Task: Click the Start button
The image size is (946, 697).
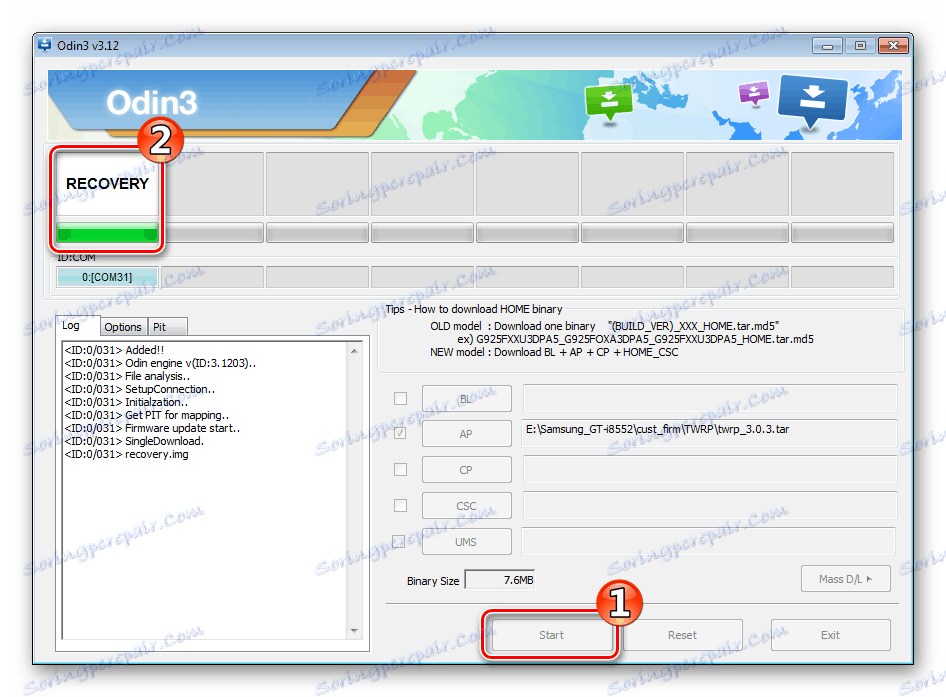Action: [x=551, y=635]
